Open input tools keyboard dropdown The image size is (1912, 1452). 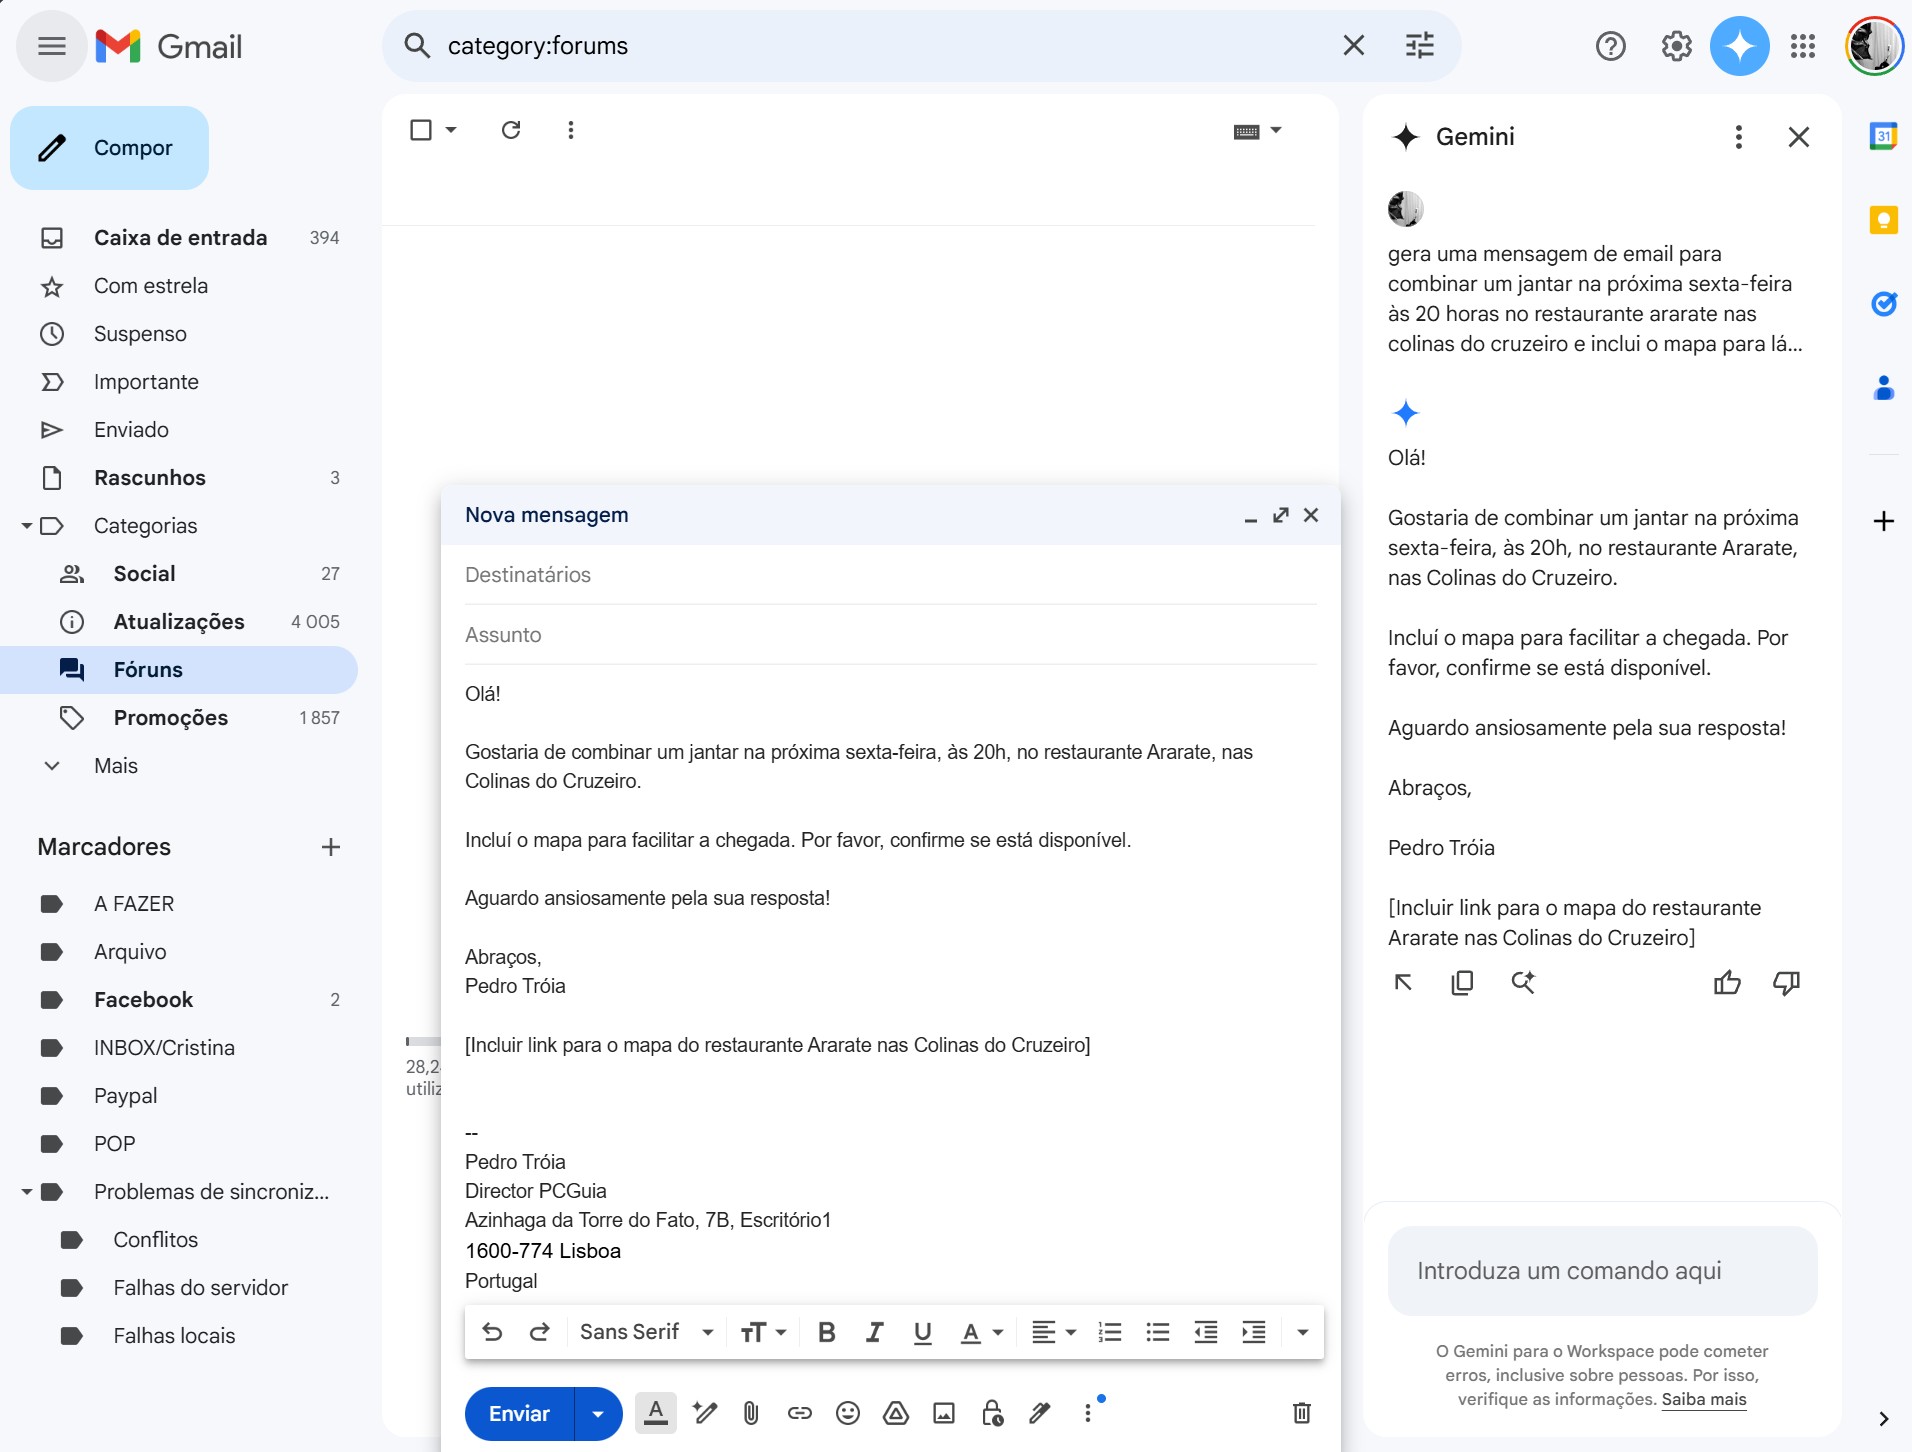(x=1257, y=131)
